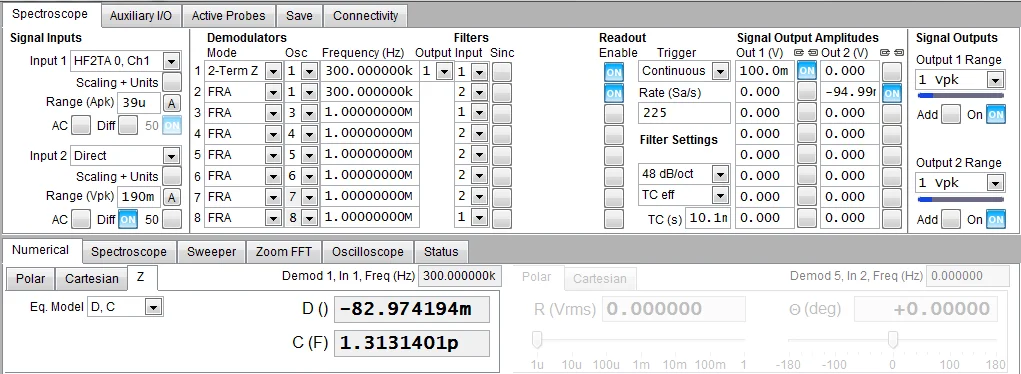Click the Output 1 Range level bar
The width and height of the screenshot is (1021, 374).
tap(960, 96)
